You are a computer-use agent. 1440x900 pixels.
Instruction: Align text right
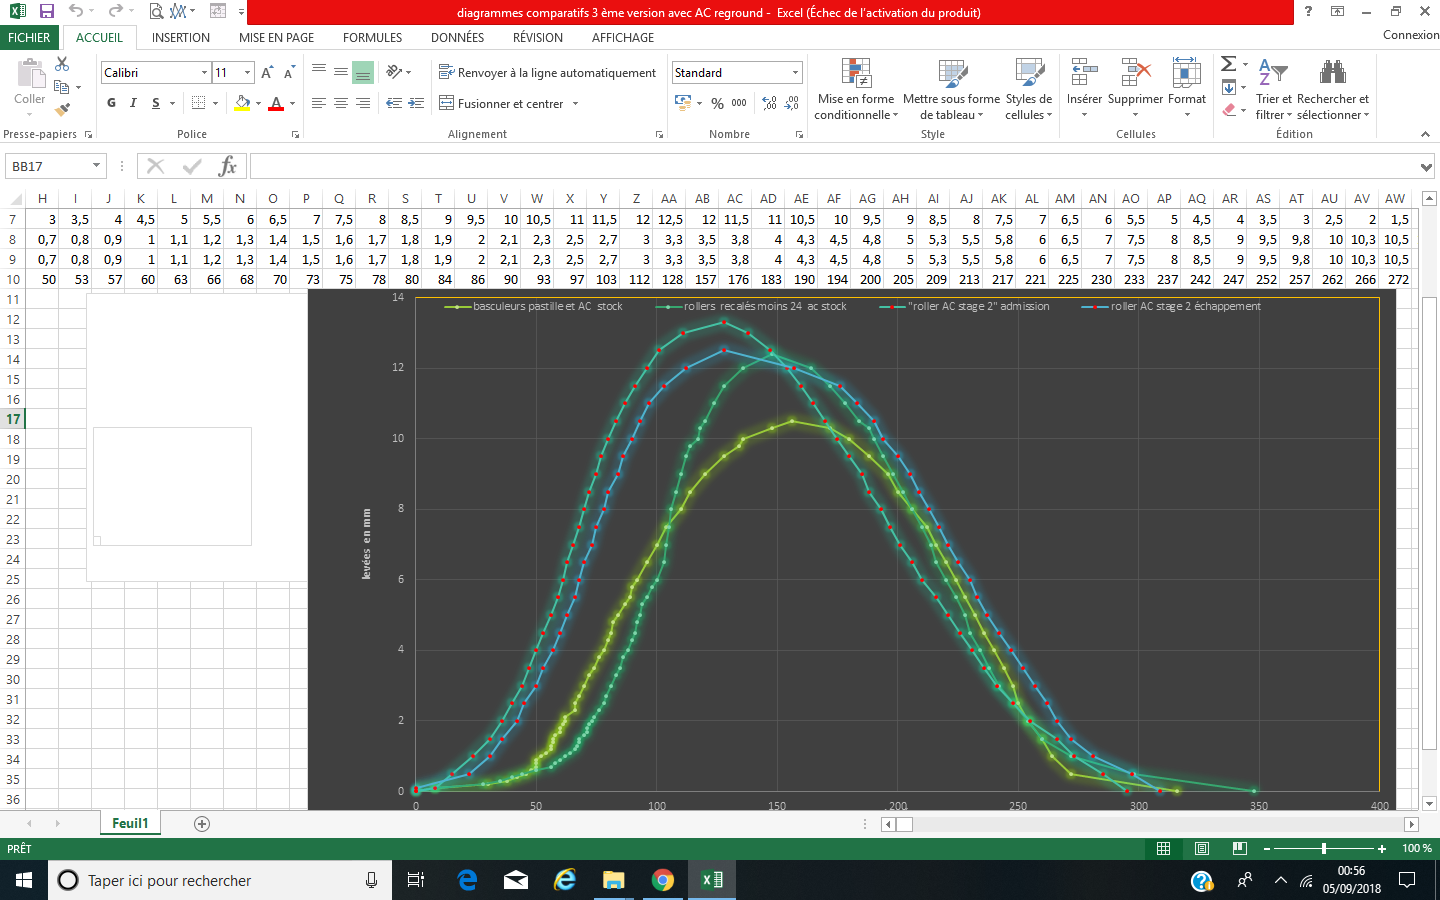[x=363, y=103]
